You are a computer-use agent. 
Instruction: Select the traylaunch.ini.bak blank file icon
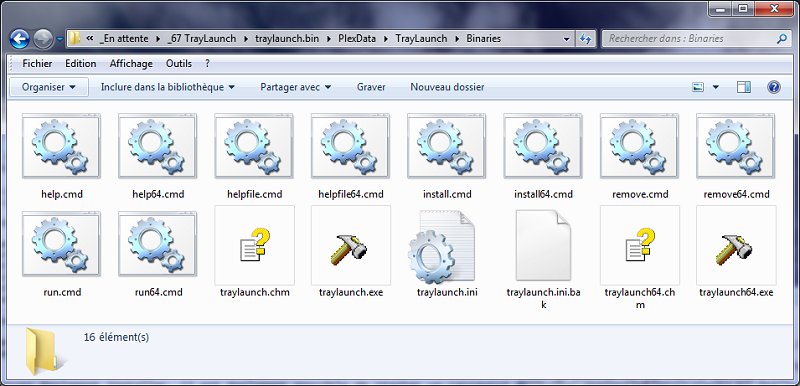[x=543, y=245]
